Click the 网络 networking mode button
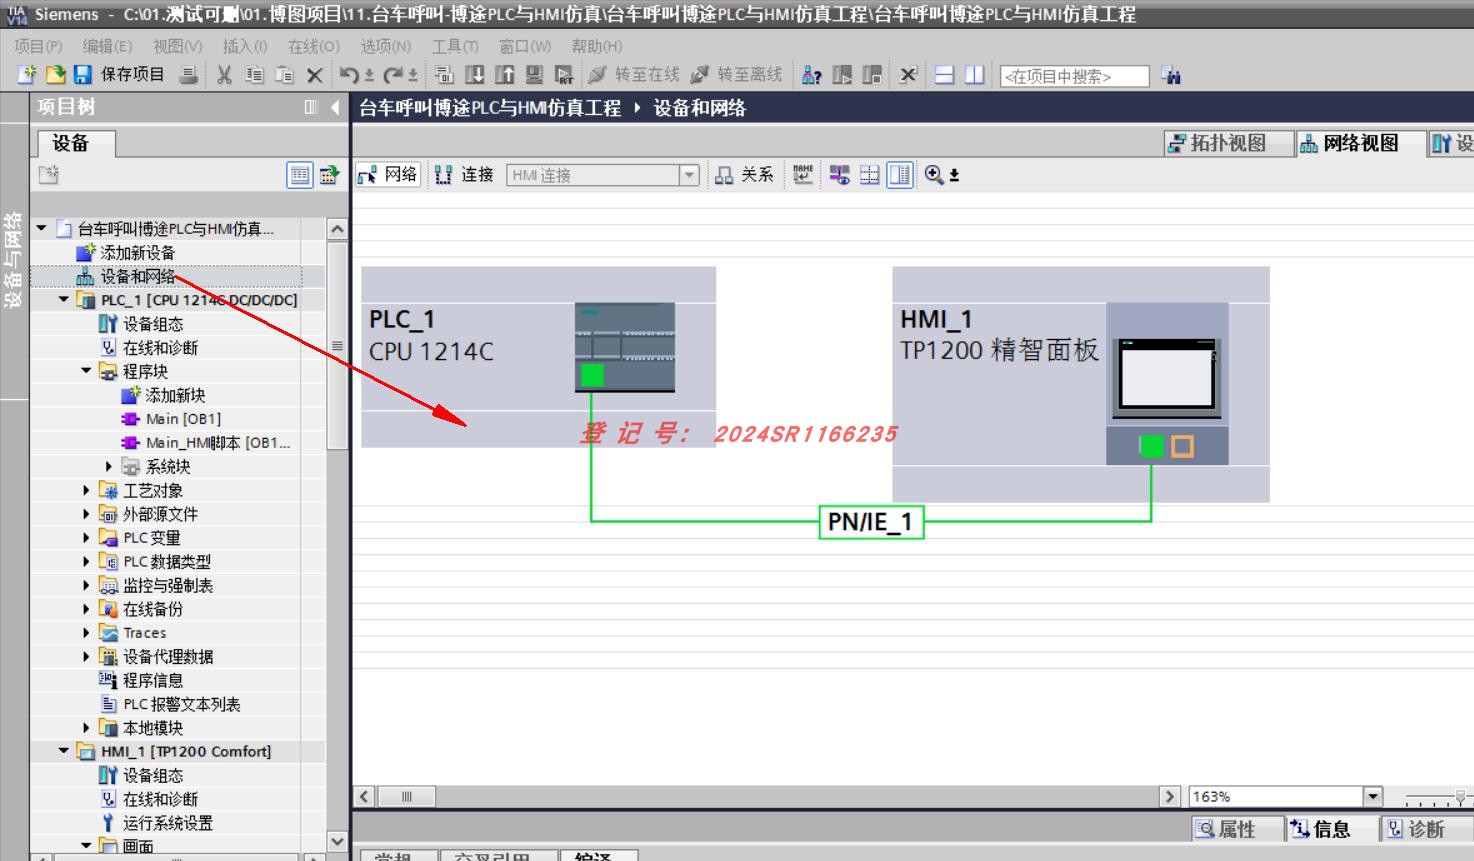The image size is (1474, 861). (388, 174)
